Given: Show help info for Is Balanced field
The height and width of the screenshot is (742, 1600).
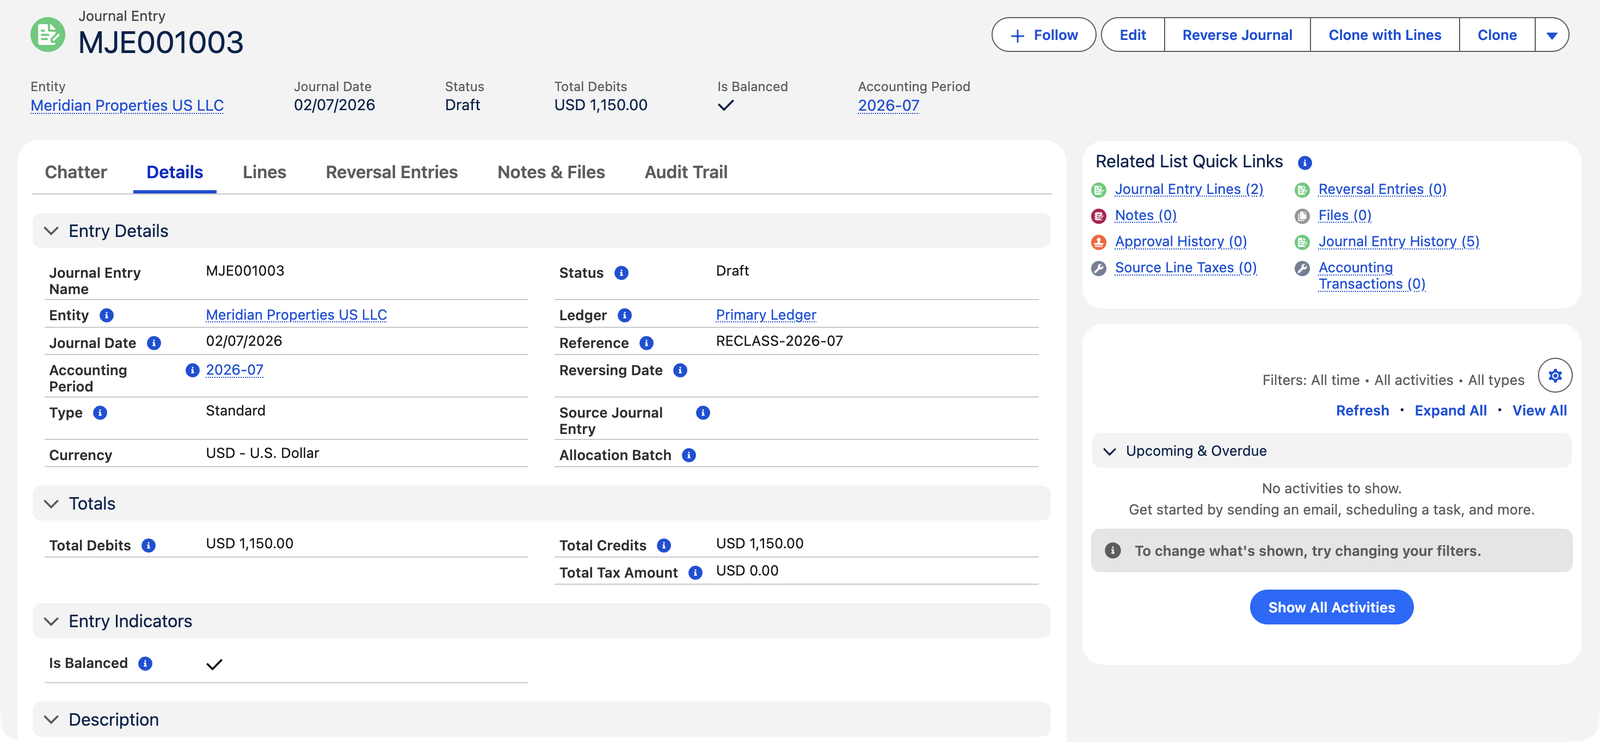Looking at the screenshot, I should 145,664.
